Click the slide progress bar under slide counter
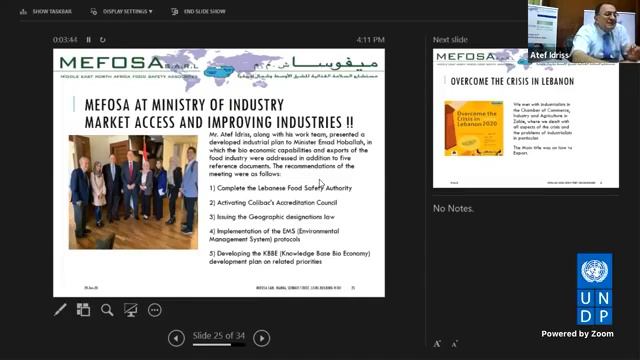The image size is (640, 360). pos(219,344)
